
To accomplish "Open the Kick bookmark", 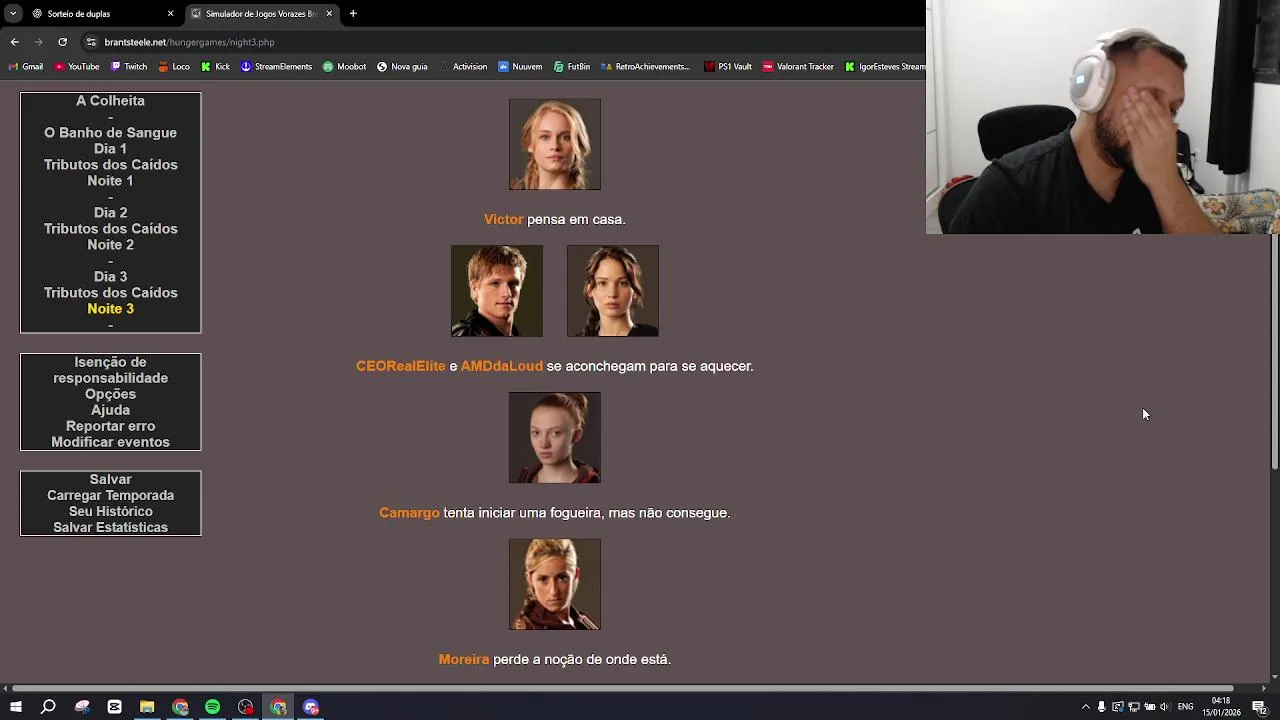I will tap(216, 67).
